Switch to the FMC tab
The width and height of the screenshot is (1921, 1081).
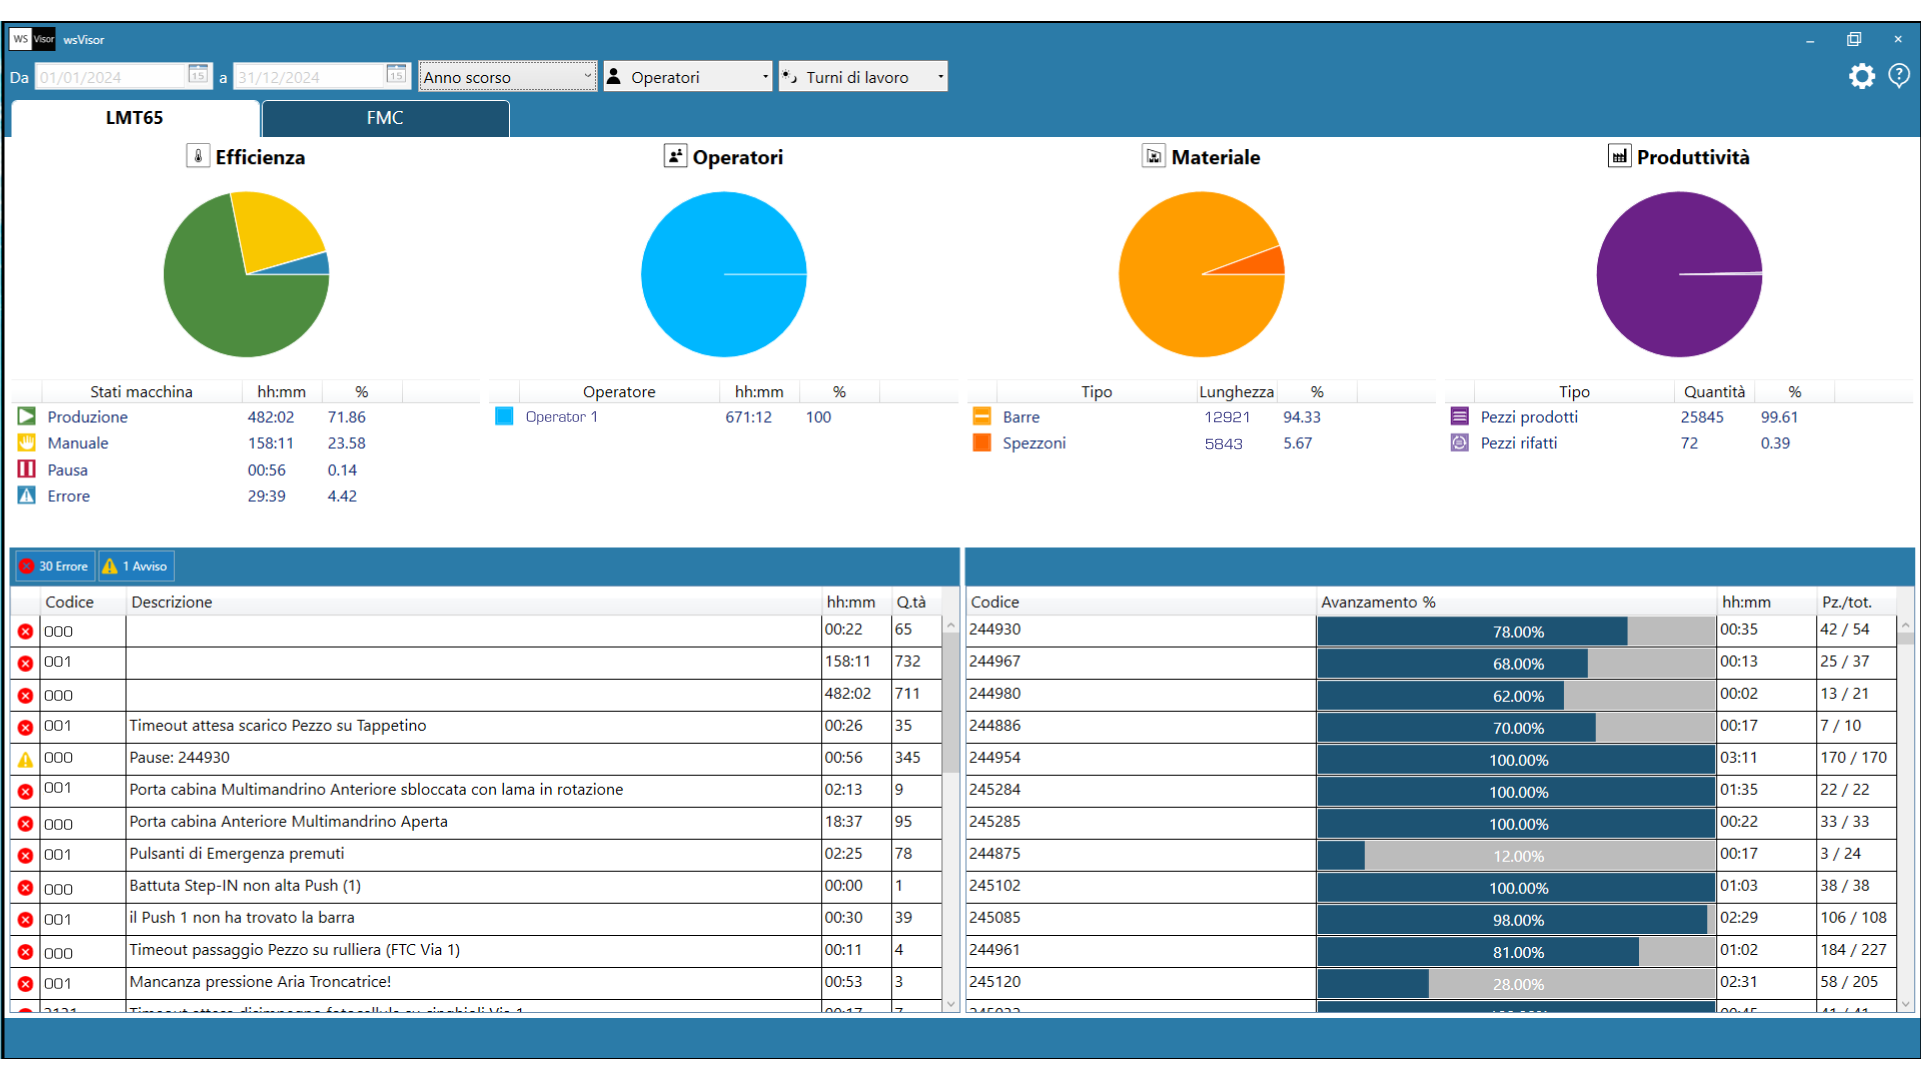385,118
